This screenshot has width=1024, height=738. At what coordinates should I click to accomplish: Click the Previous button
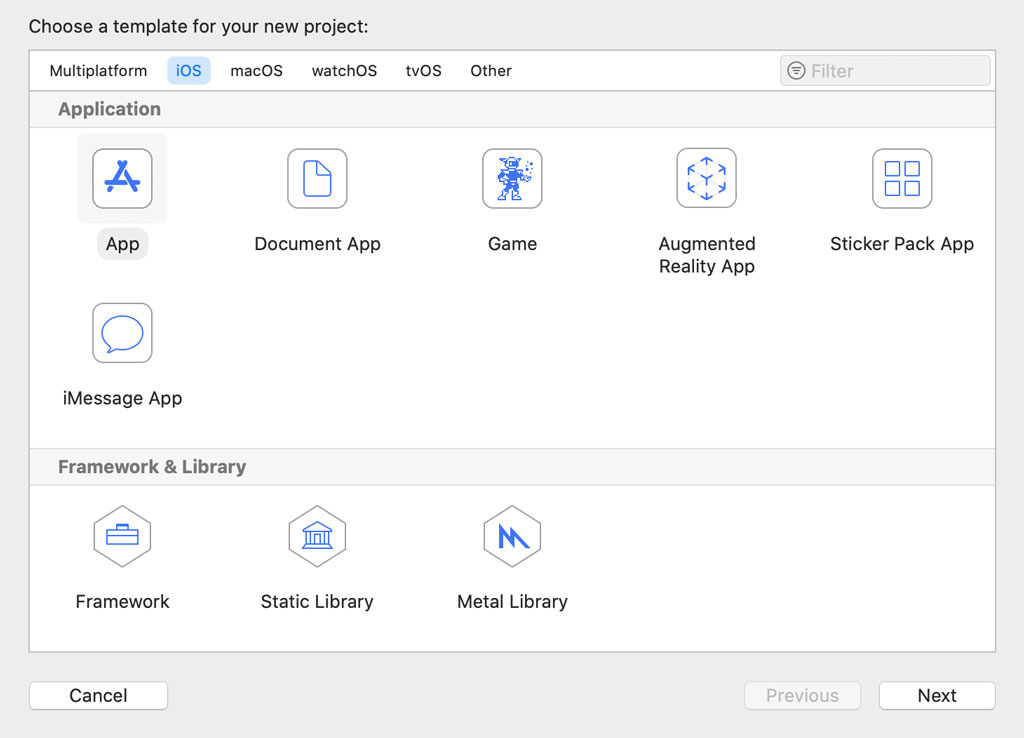[x=803, y=696]
